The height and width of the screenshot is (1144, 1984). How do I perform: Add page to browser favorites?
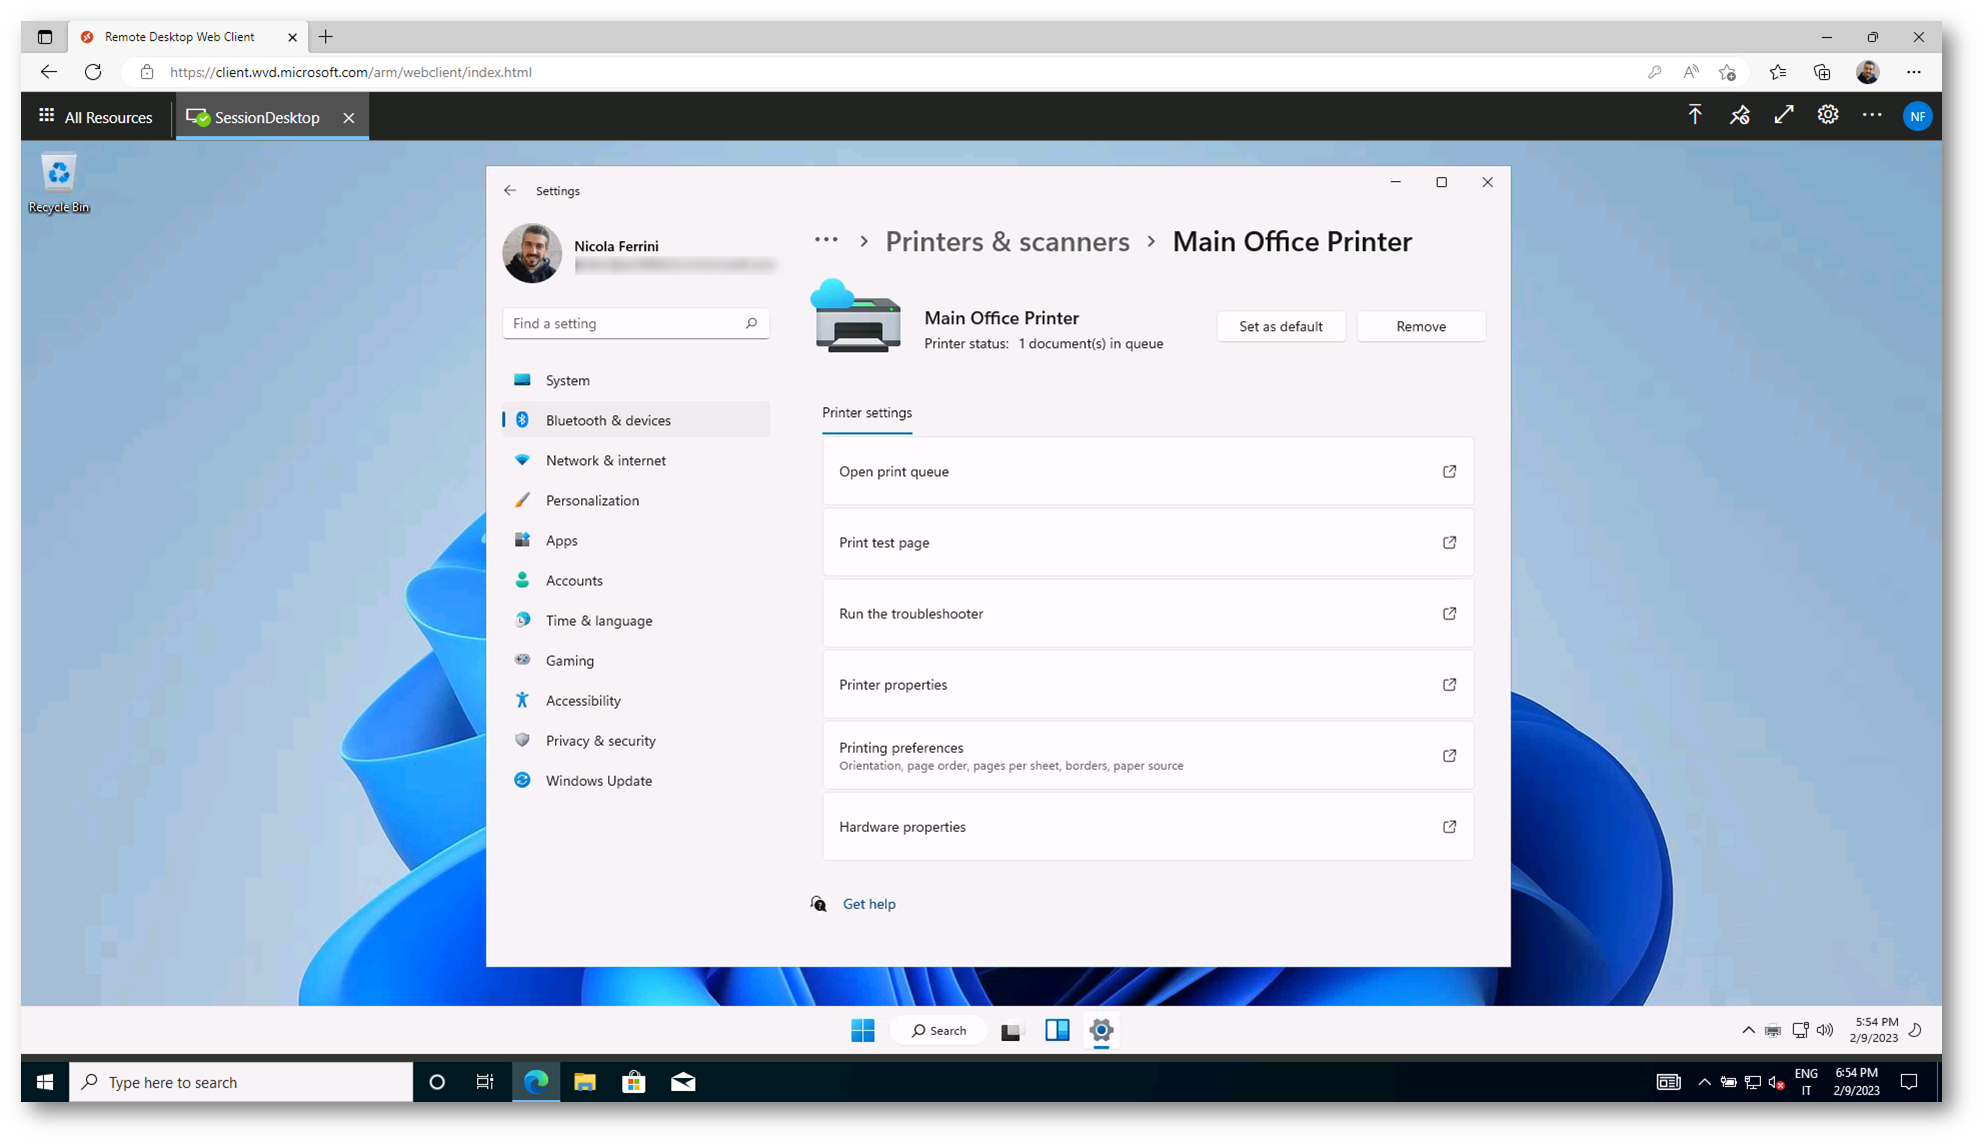[x=1727, y=72]
